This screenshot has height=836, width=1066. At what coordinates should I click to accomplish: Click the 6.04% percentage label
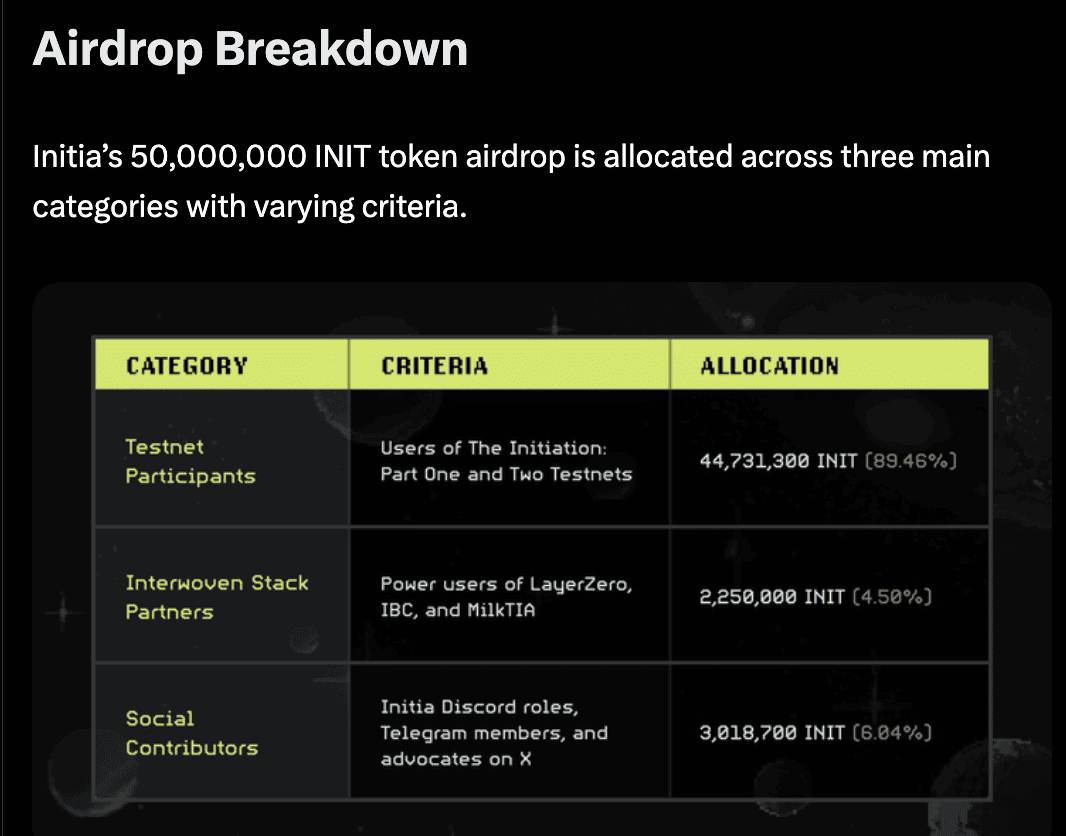[892, 733]
